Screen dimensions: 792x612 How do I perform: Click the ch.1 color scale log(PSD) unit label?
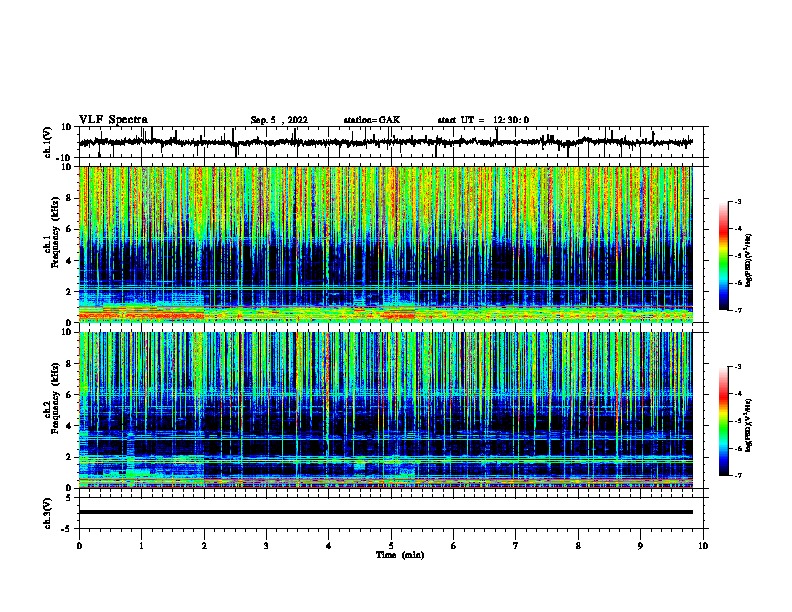pyautogui.click(x=748, y=260)
